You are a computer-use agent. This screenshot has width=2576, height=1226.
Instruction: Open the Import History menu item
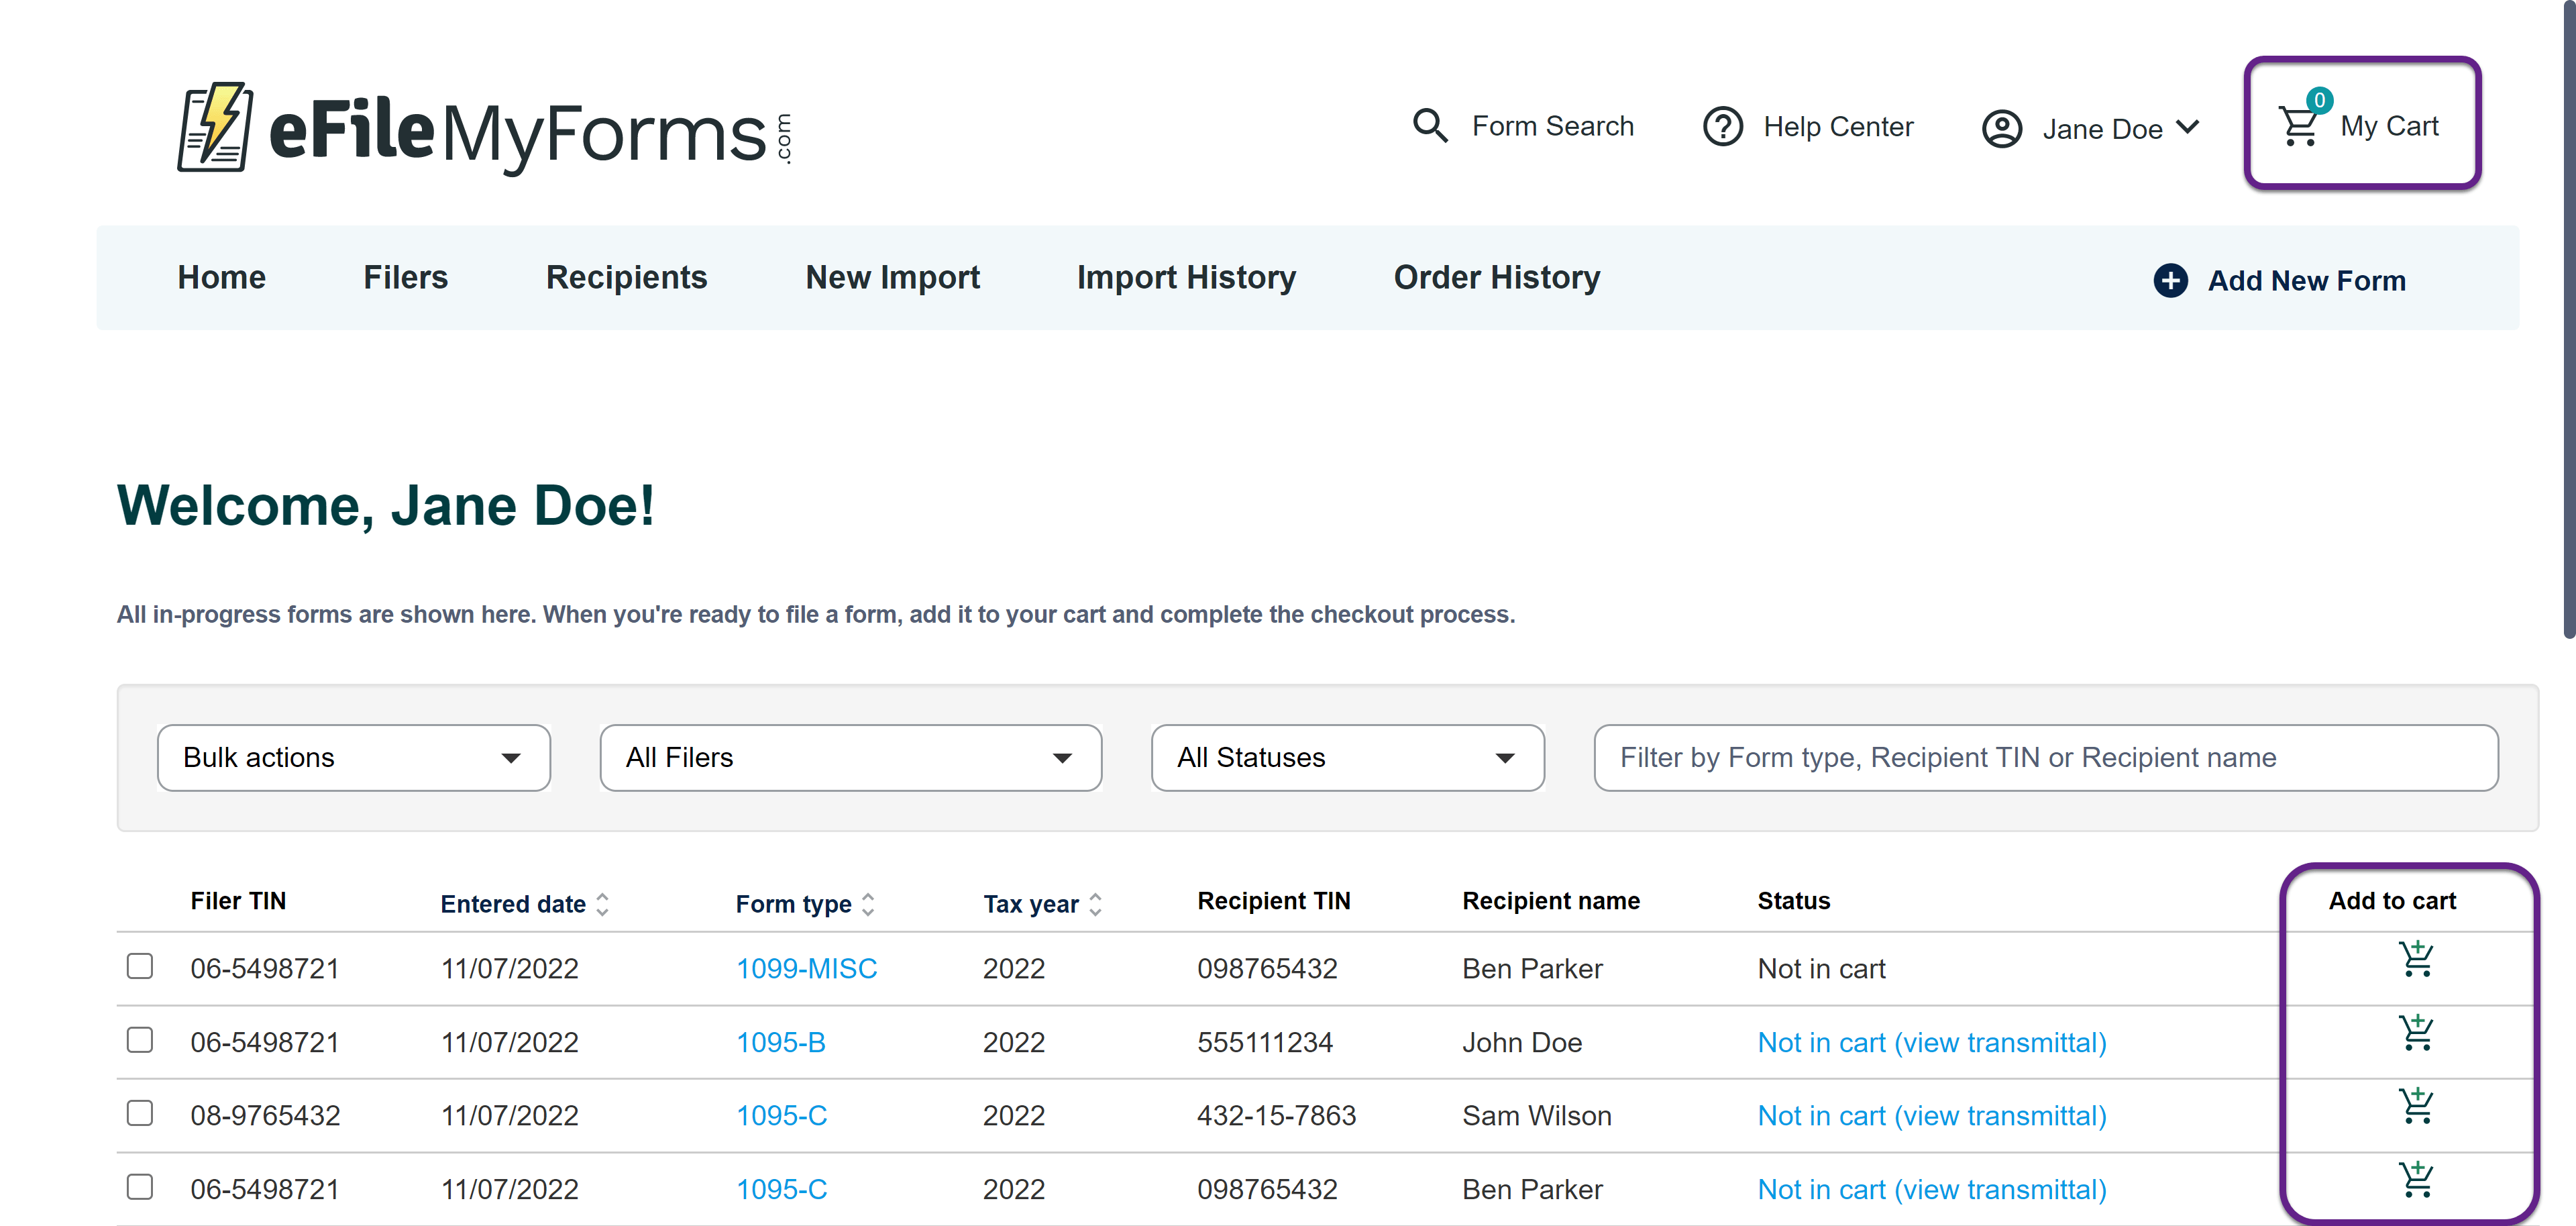pyautogui.click(x=1186, y=277)
